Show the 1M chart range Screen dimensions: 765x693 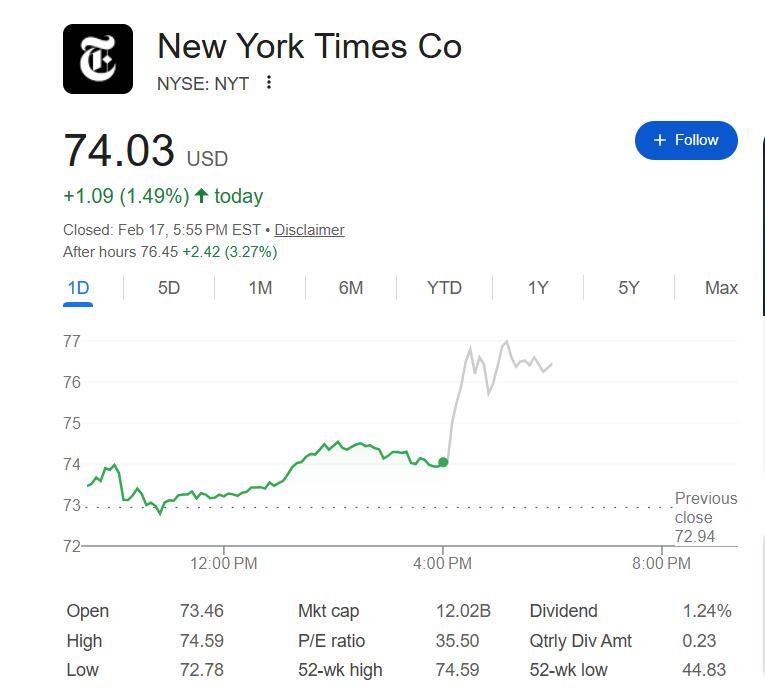pos(260,288)
